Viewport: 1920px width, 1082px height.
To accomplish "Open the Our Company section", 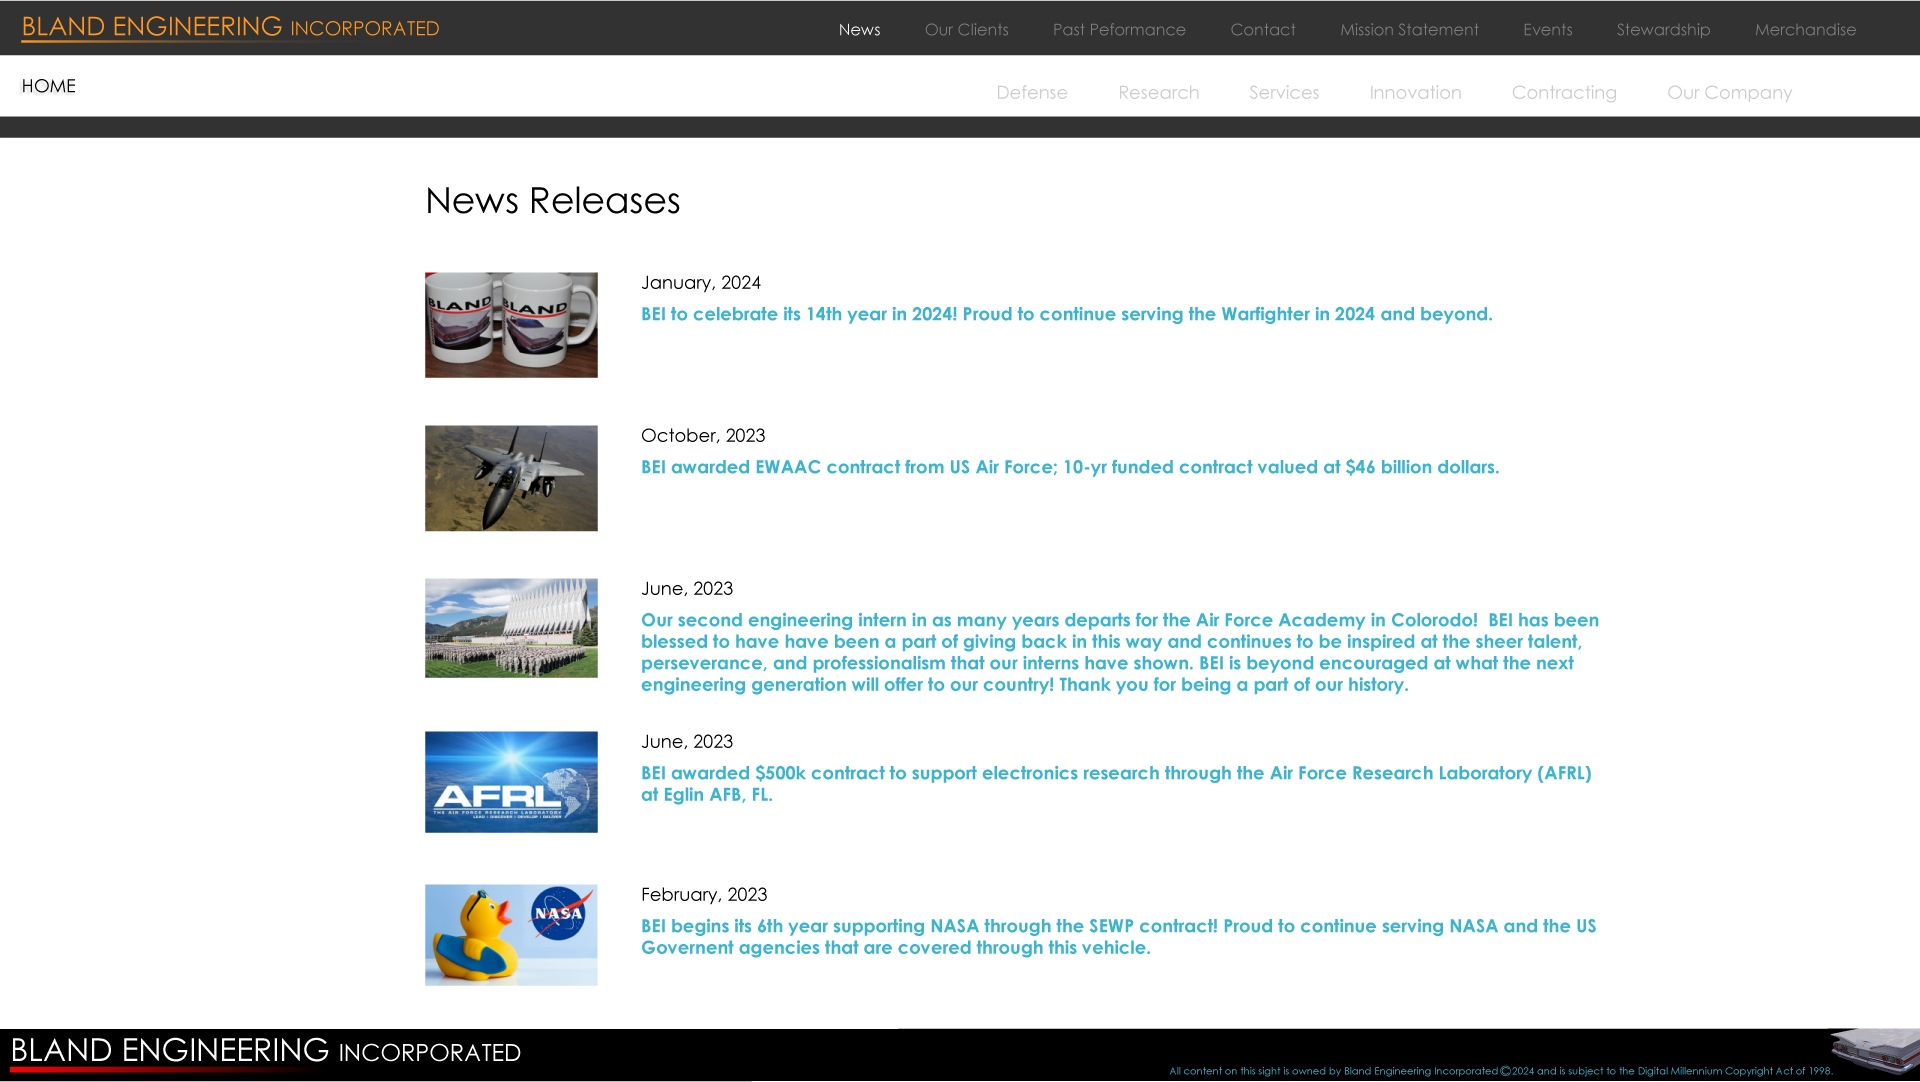I will pyautogui.click(x=1729, y=92).
